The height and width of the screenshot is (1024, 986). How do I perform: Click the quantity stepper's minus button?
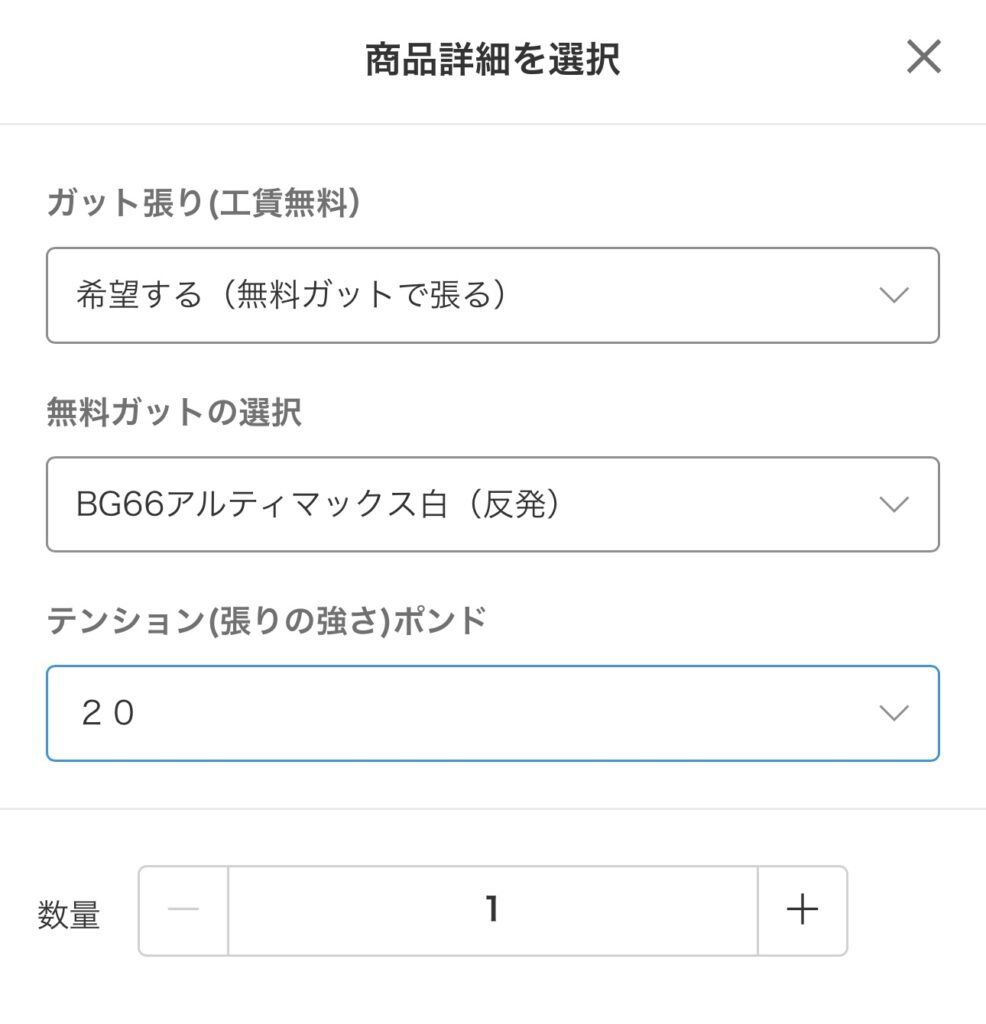point(183,910)
